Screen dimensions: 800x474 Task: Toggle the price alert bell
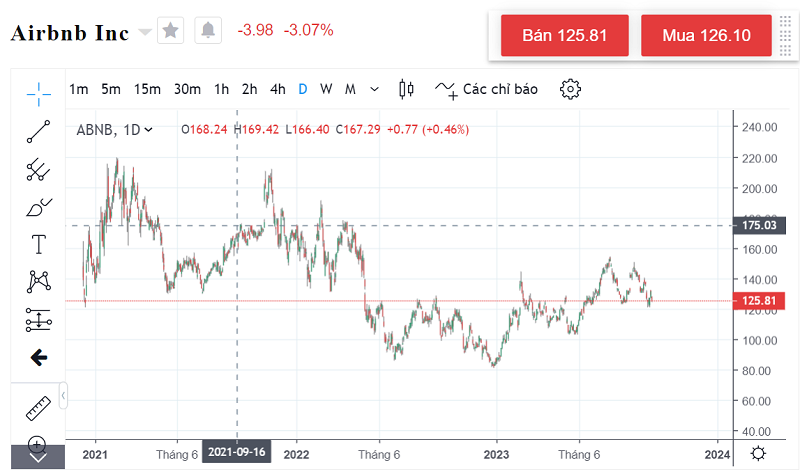[x=207, y=31]
